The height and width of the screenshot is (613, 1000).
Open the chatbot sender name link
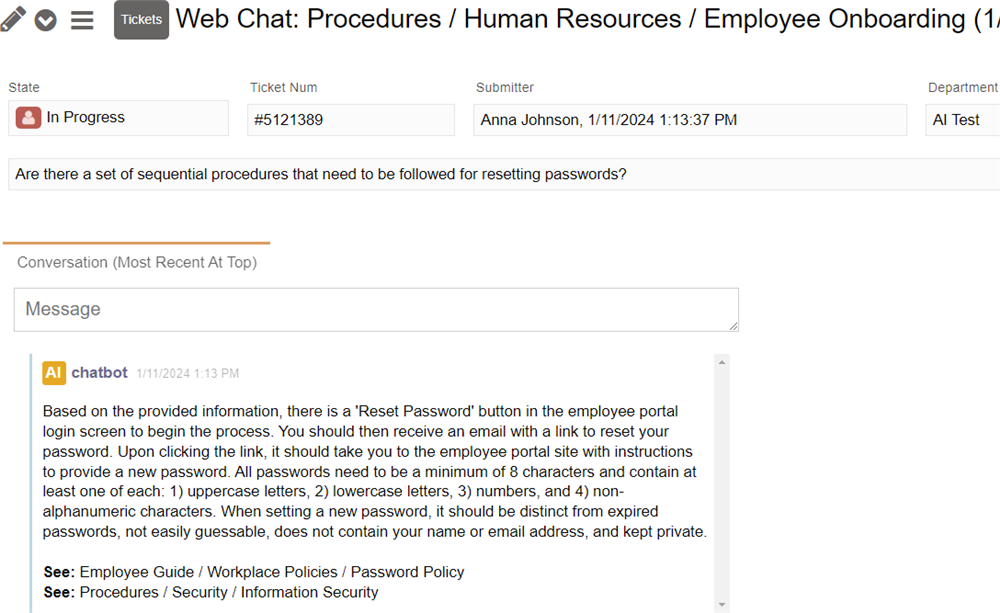[99, 373]
